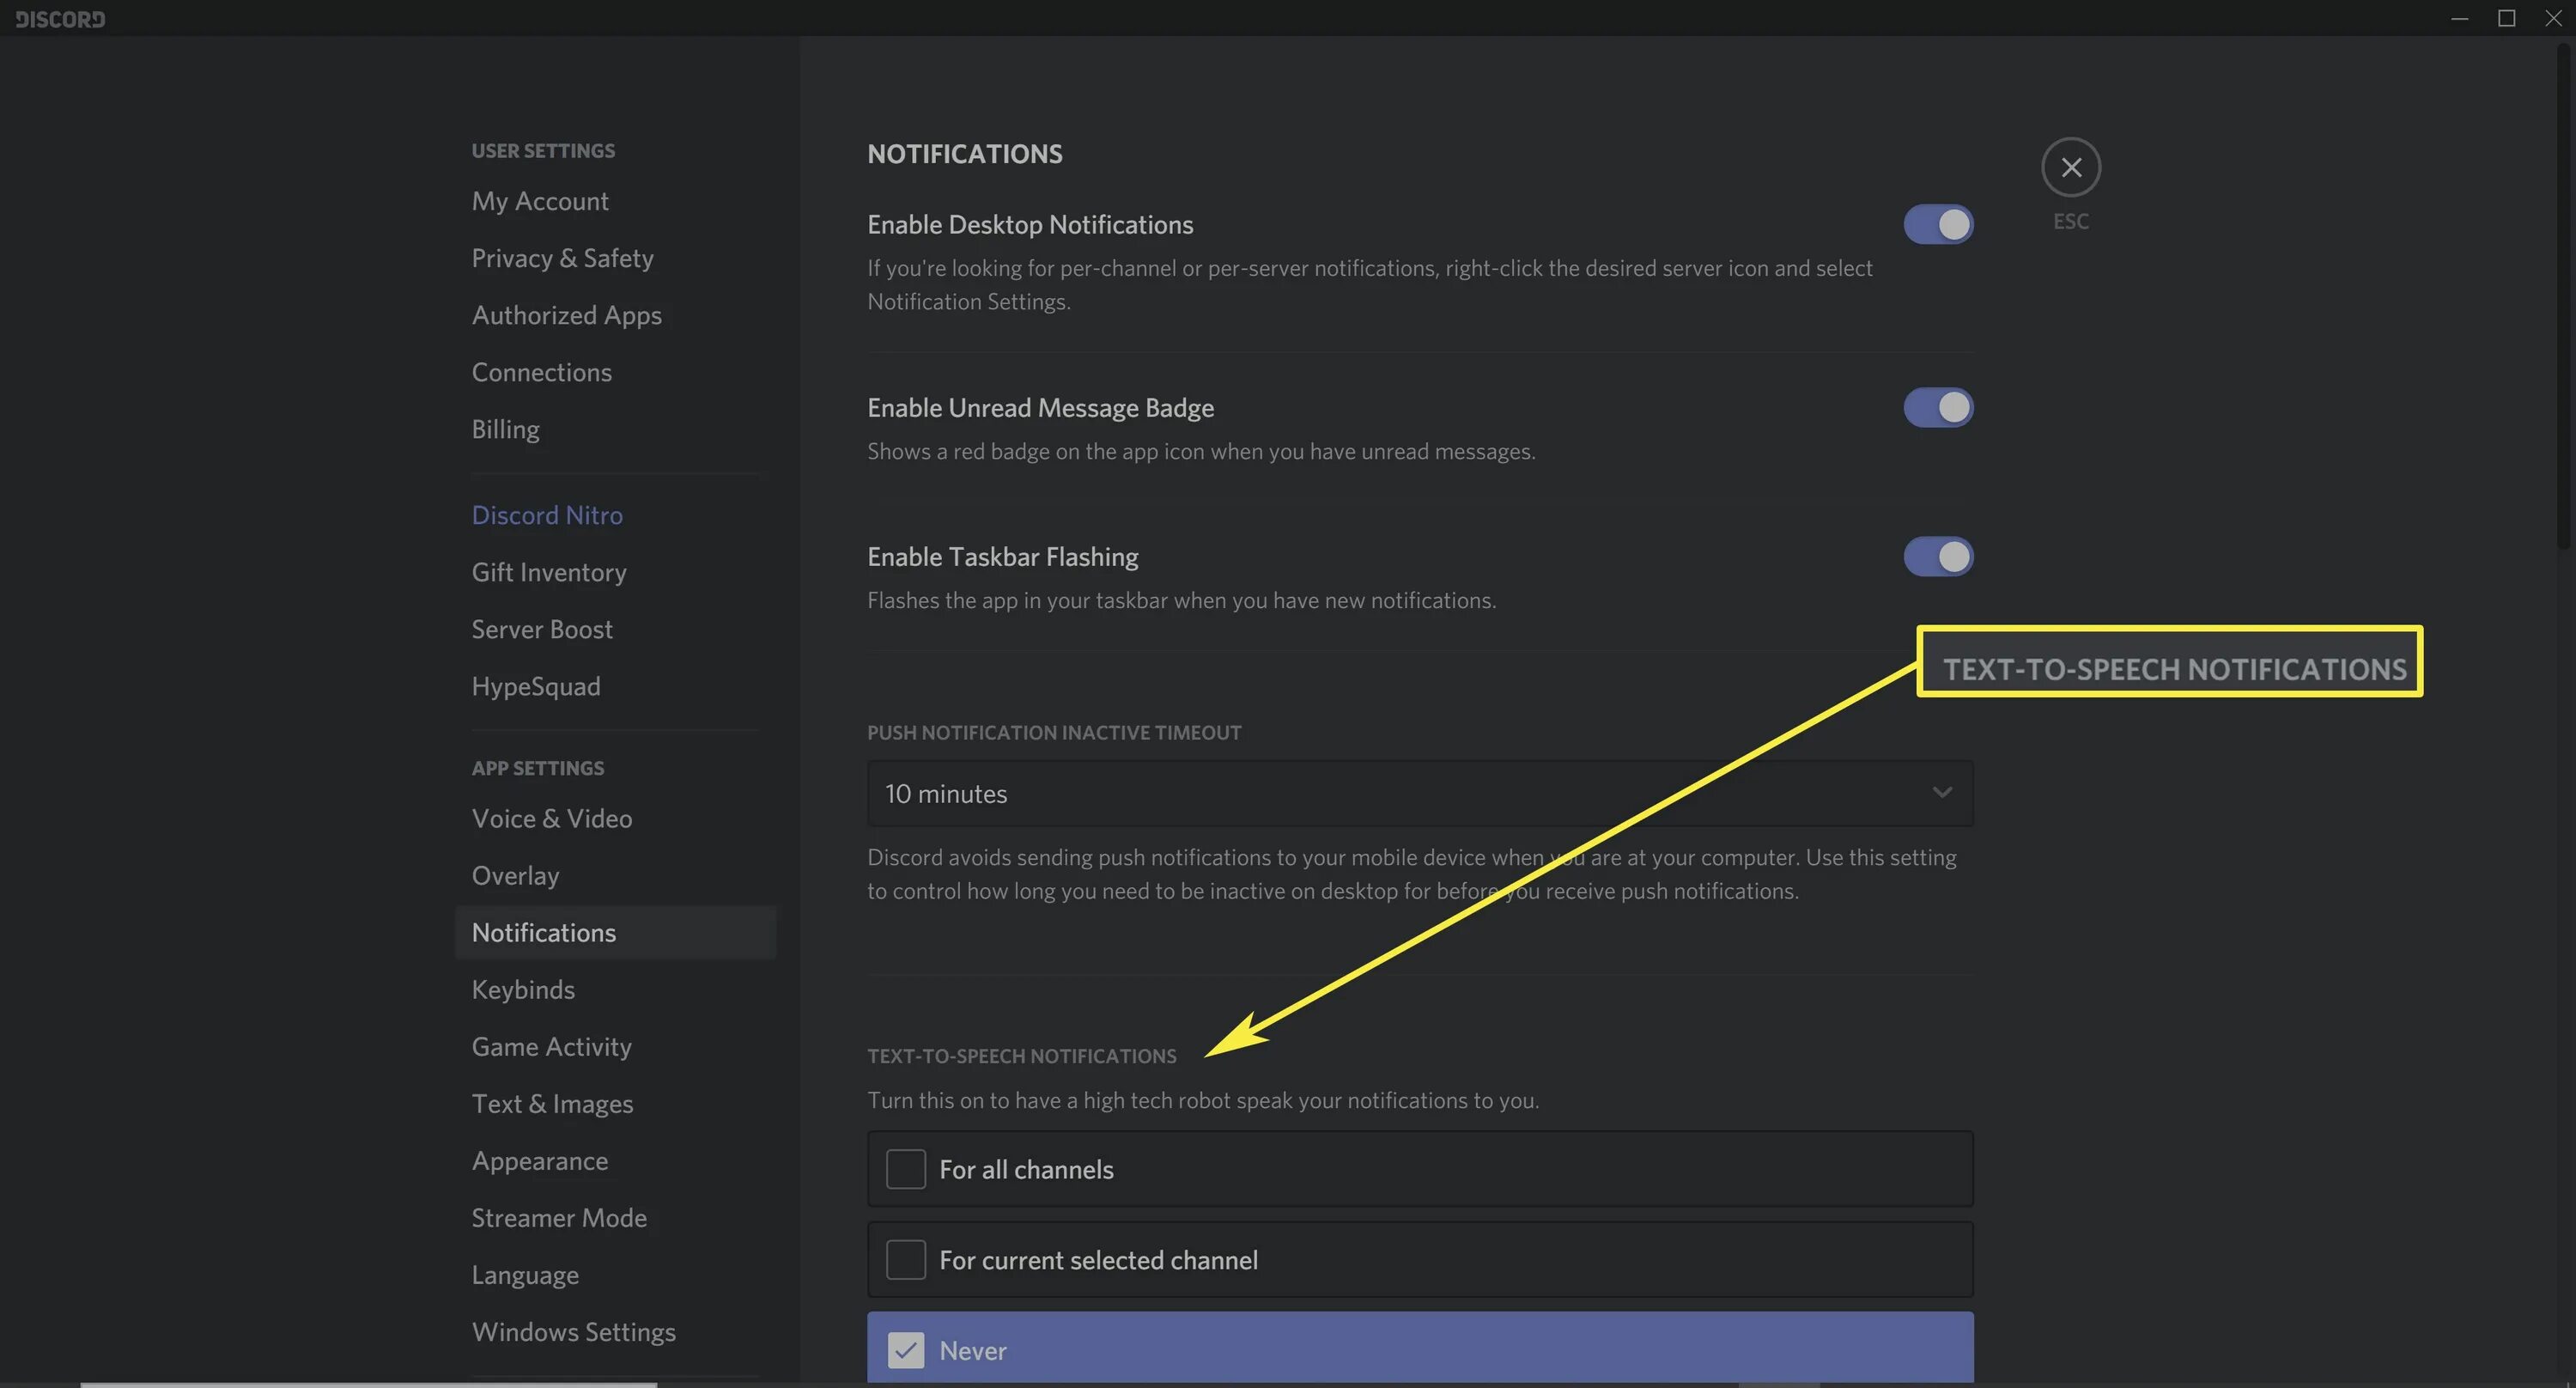The image size is (2576, 1388).
Task: Close settings with the ESC X icon
Action: pos(2070,167)
